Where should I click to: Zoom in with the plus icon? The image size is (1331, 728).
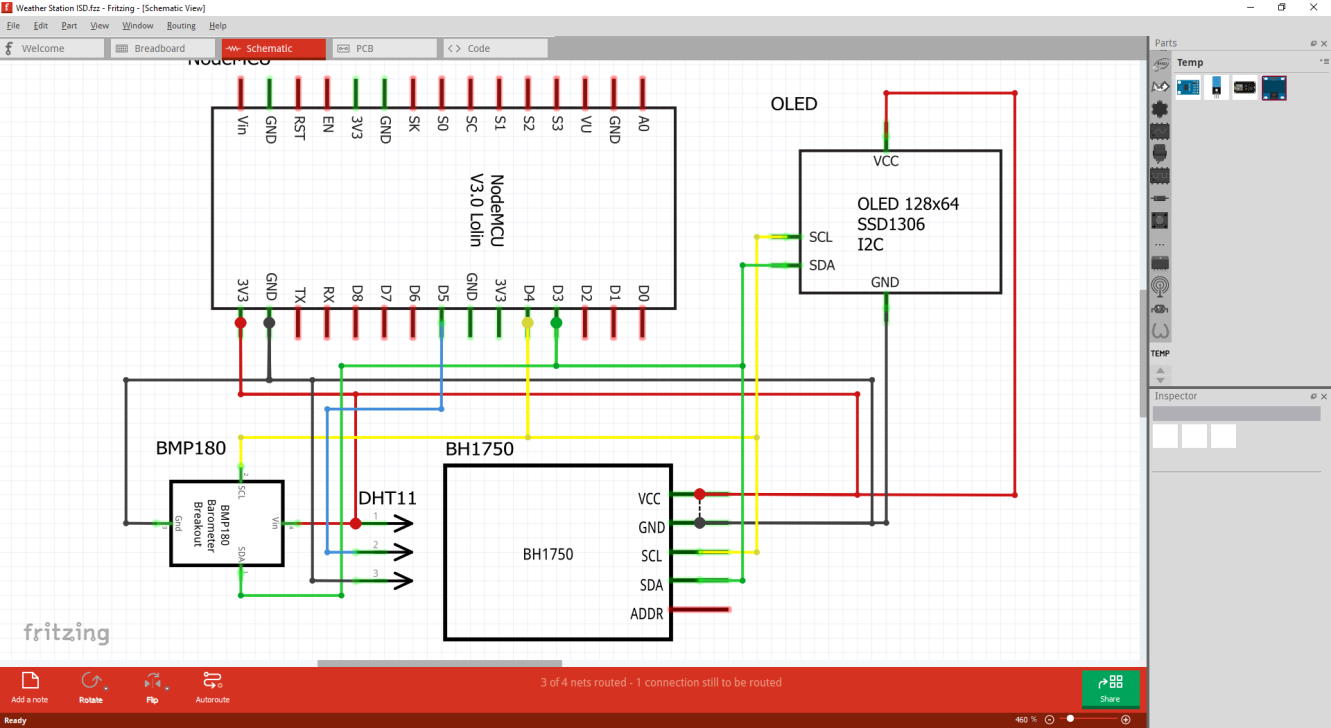coord(1126,720)
